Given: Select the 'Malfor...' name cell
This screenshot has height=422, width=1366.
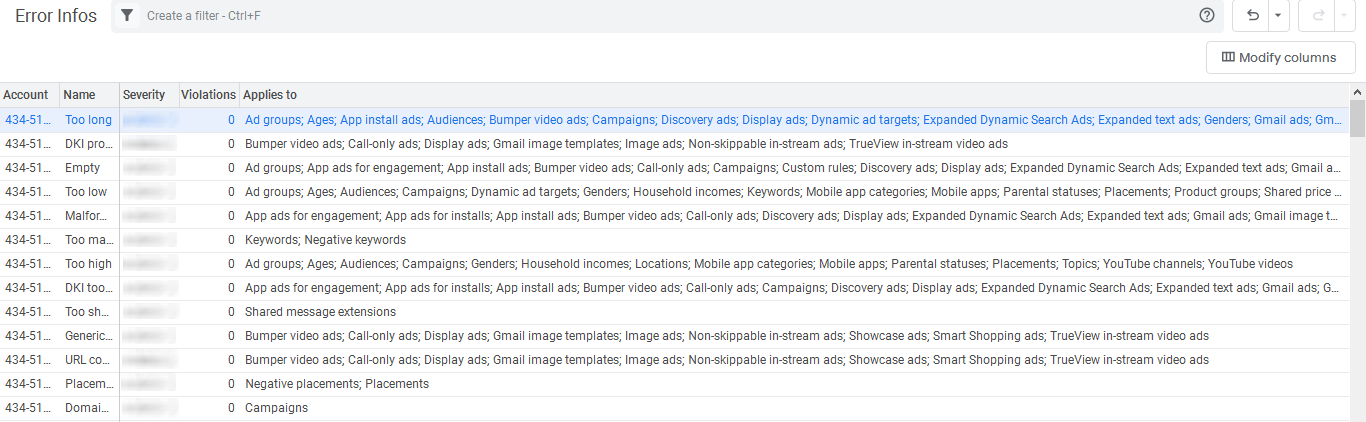Looking at the screenshot, I should point(89,216).
